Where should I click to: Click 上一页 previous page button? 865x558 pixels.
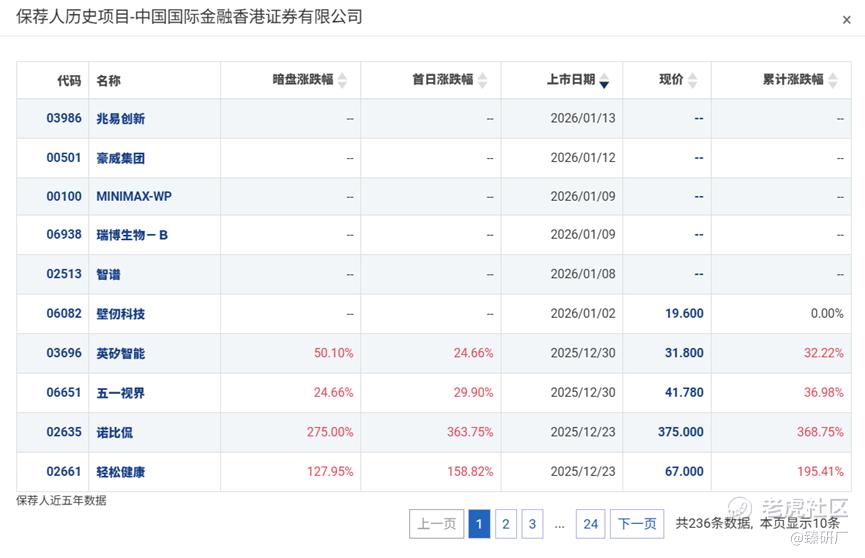437,523
